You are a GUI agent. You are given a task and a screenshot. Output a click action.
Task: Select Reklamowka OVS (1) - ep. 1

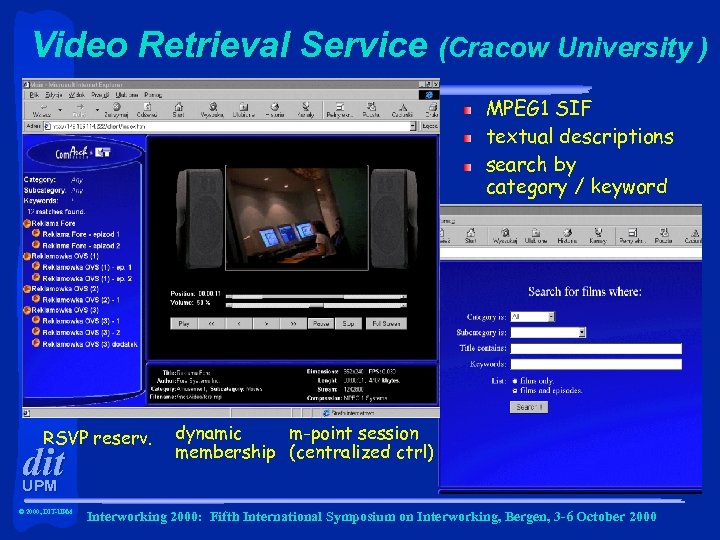click(x=82, y=267)
